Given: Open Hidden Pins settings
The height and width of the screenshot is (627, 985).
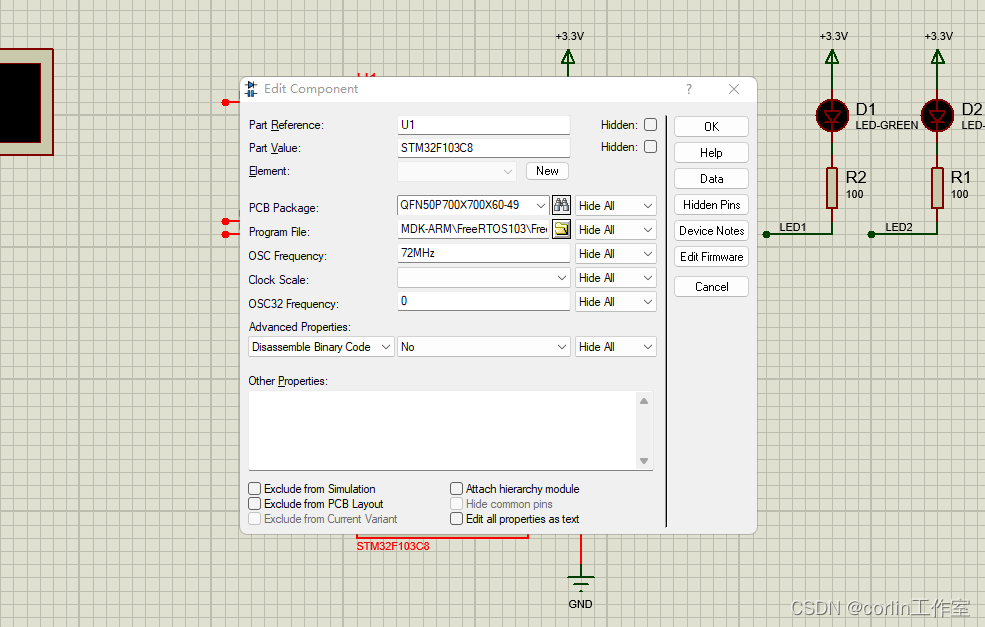Looking at the screenshot, I should click(x=710, y=204).
